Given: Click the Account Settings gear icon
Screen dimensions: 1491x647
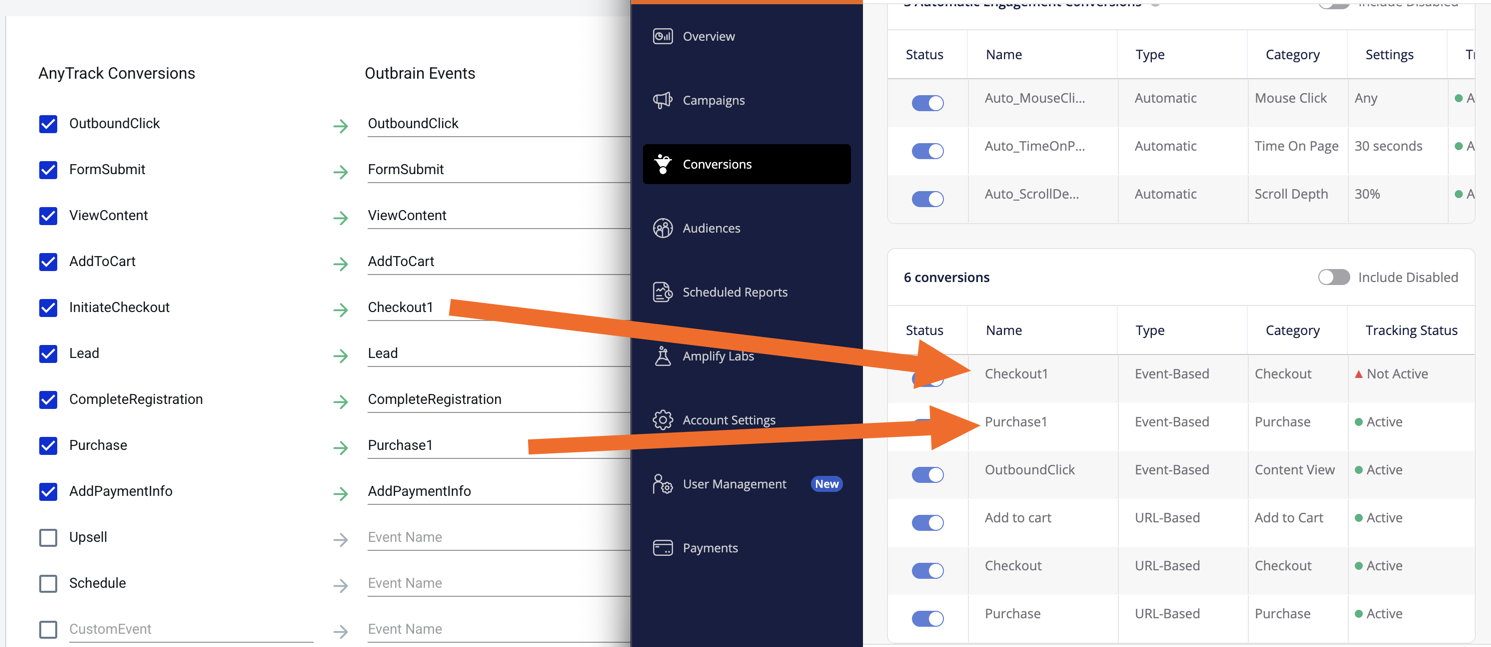Looking at the screenshot, I should click(662, 420).
